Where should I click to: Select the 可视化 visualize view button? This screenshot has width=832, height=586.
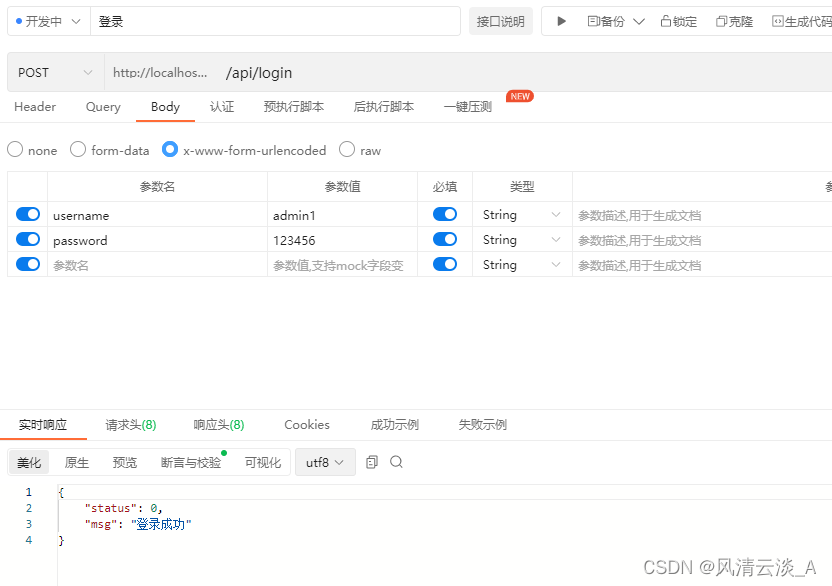point(263,462)
